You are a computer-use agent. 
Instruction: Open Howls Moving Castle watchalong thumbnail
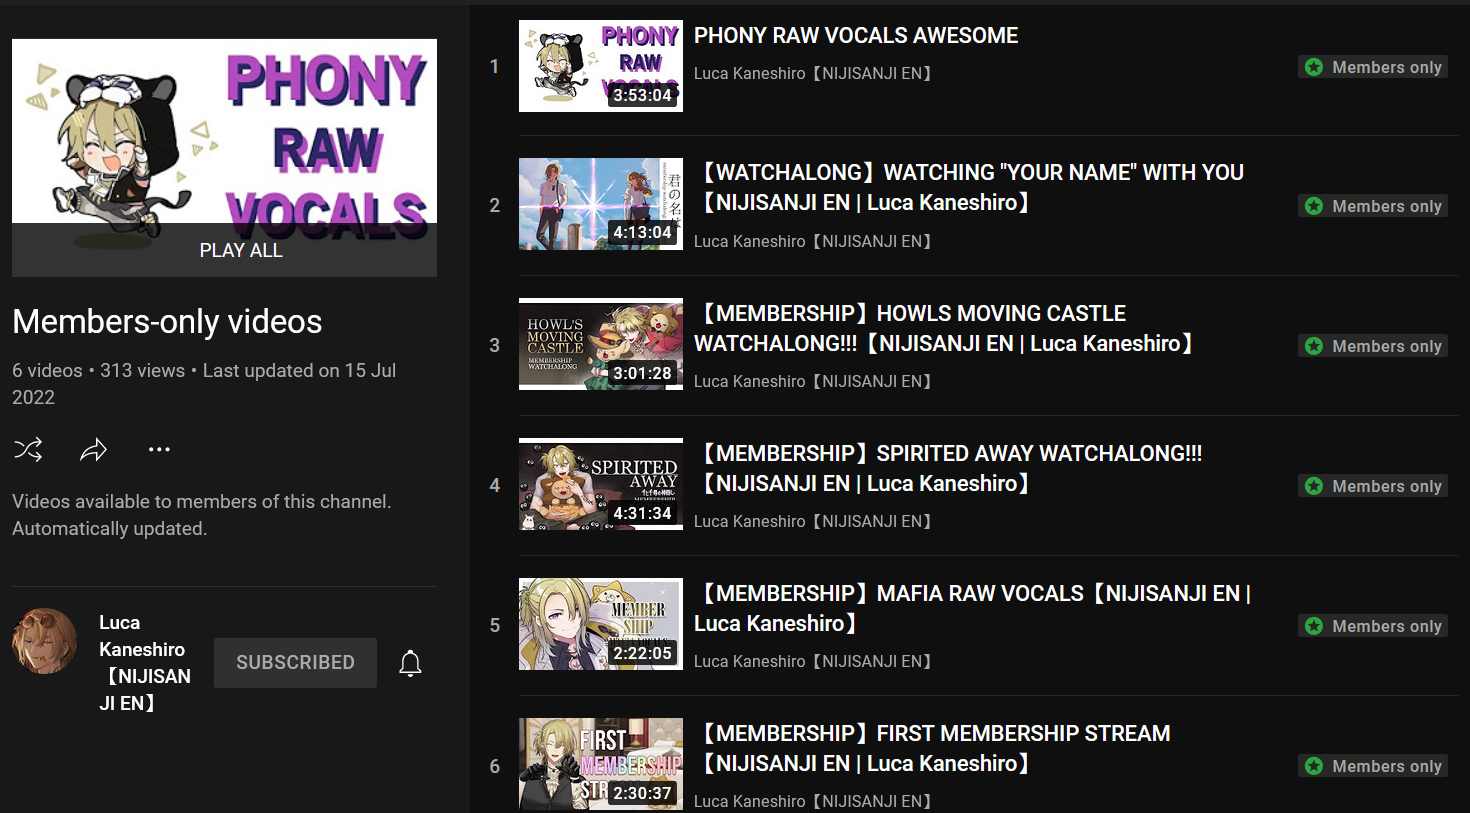pos(601,344)
